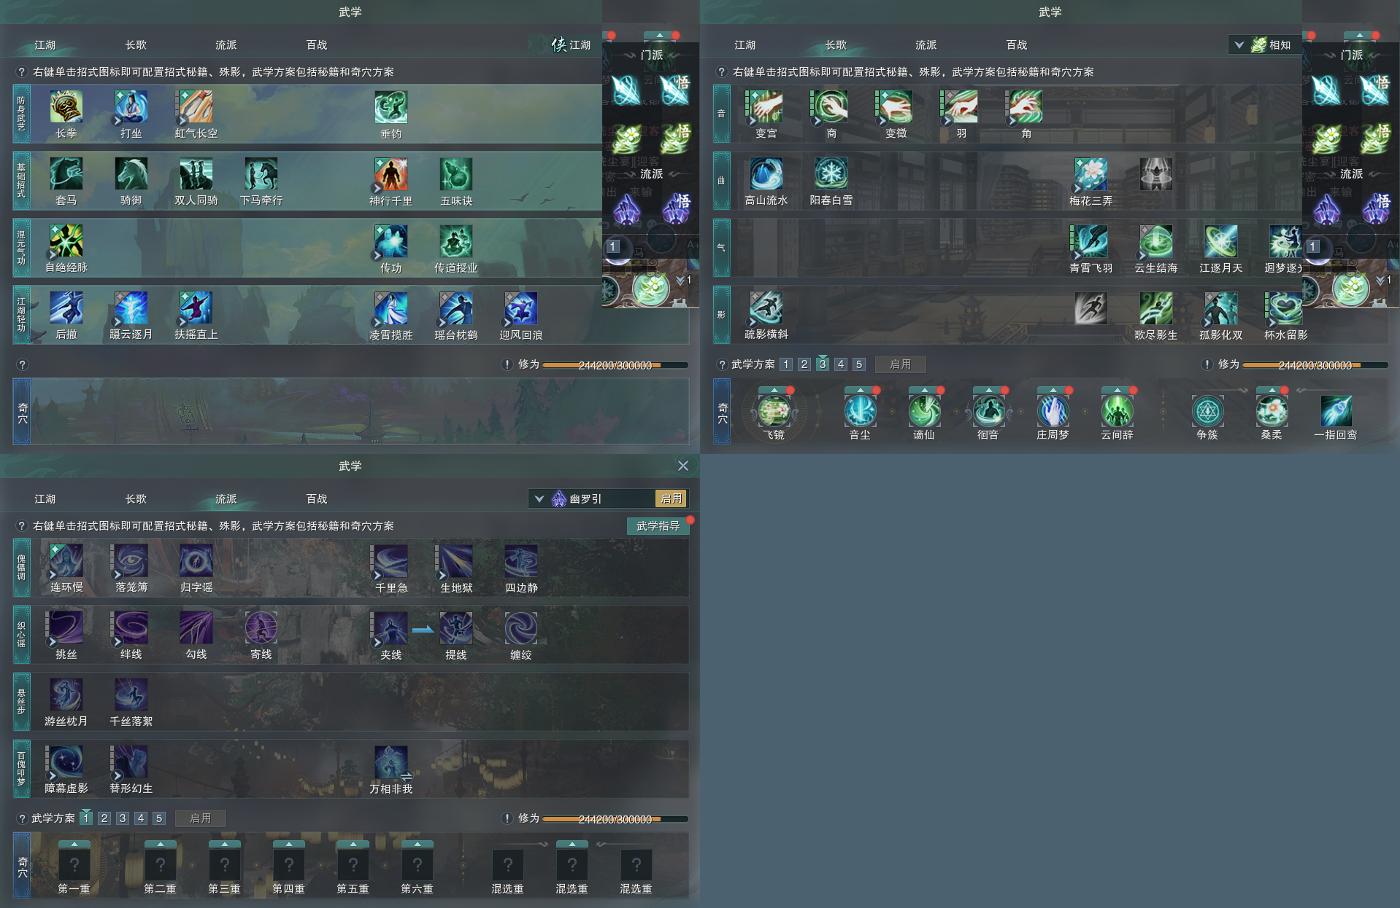
Task: Select the 千里急 skill icon
Action: click(x=391, y=561)
